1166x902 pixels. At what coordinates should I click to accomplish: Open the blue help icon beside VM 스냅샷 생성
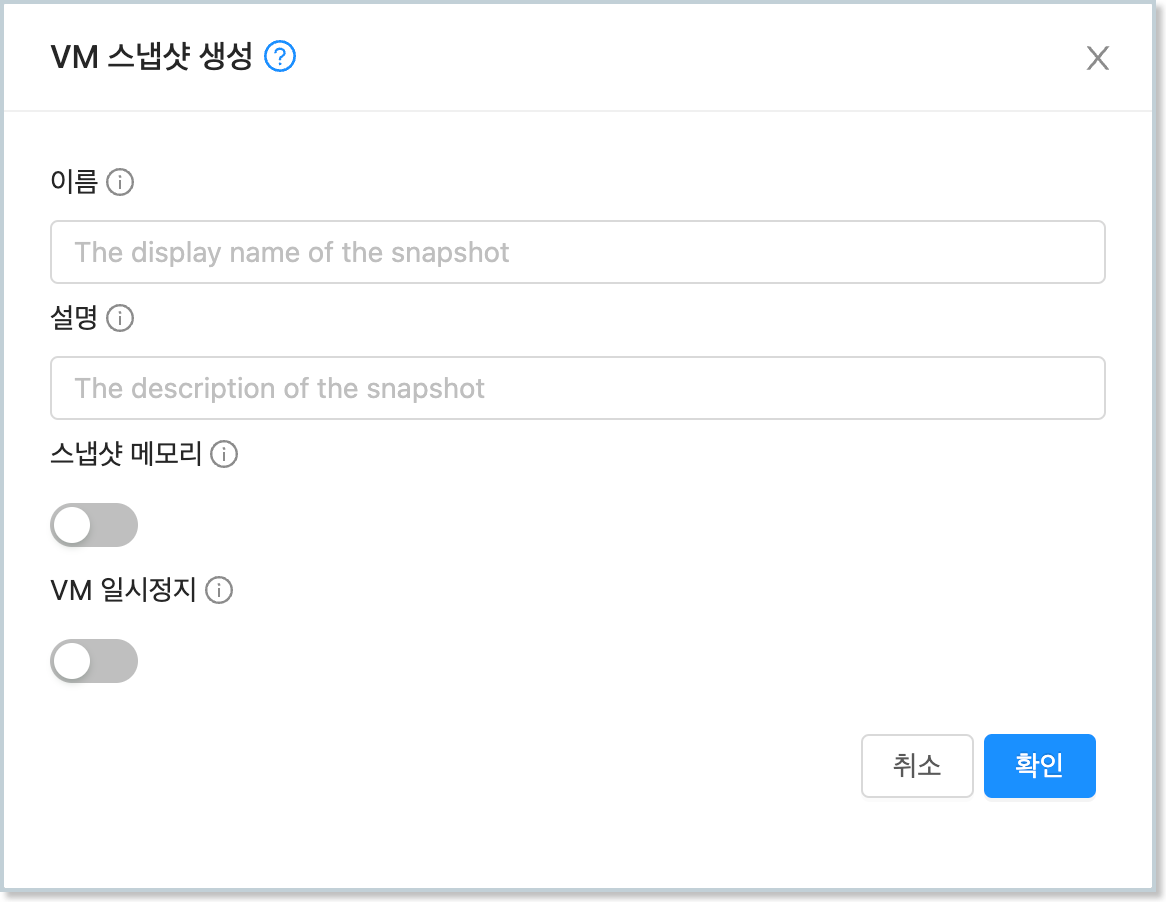(280, 57)
